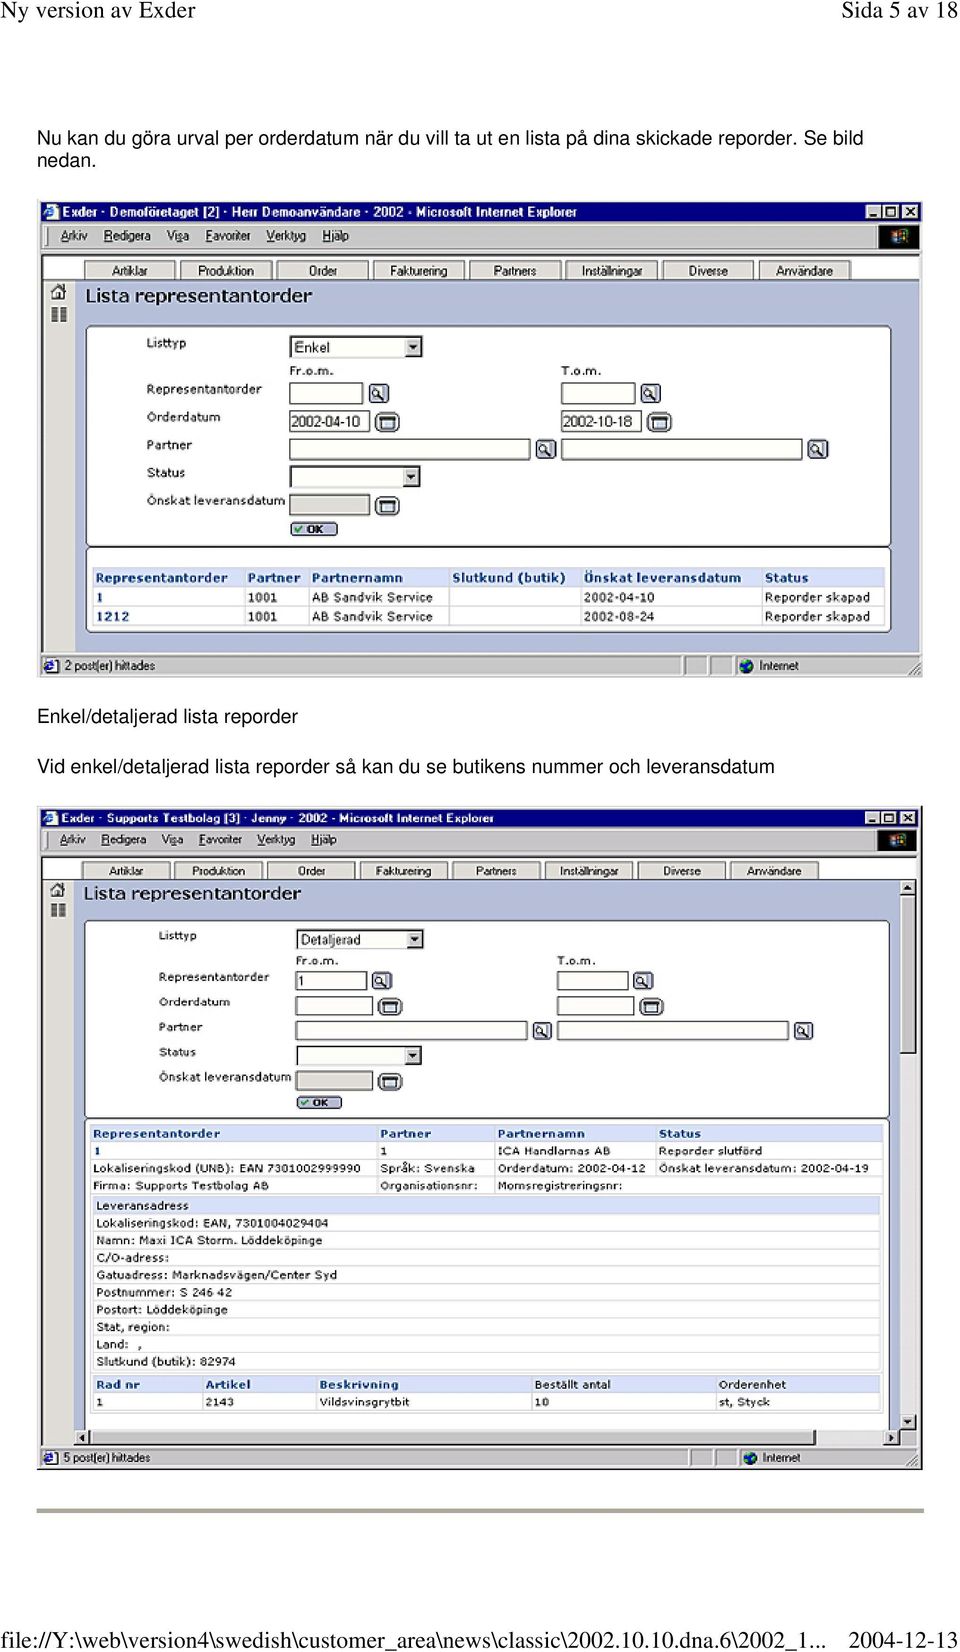Image resolution: width=960 pixels, height=1652 pixels.
Task: Expand the Listtyp dropdown showing Detaljerad
Action: click(x=415, y=940)
